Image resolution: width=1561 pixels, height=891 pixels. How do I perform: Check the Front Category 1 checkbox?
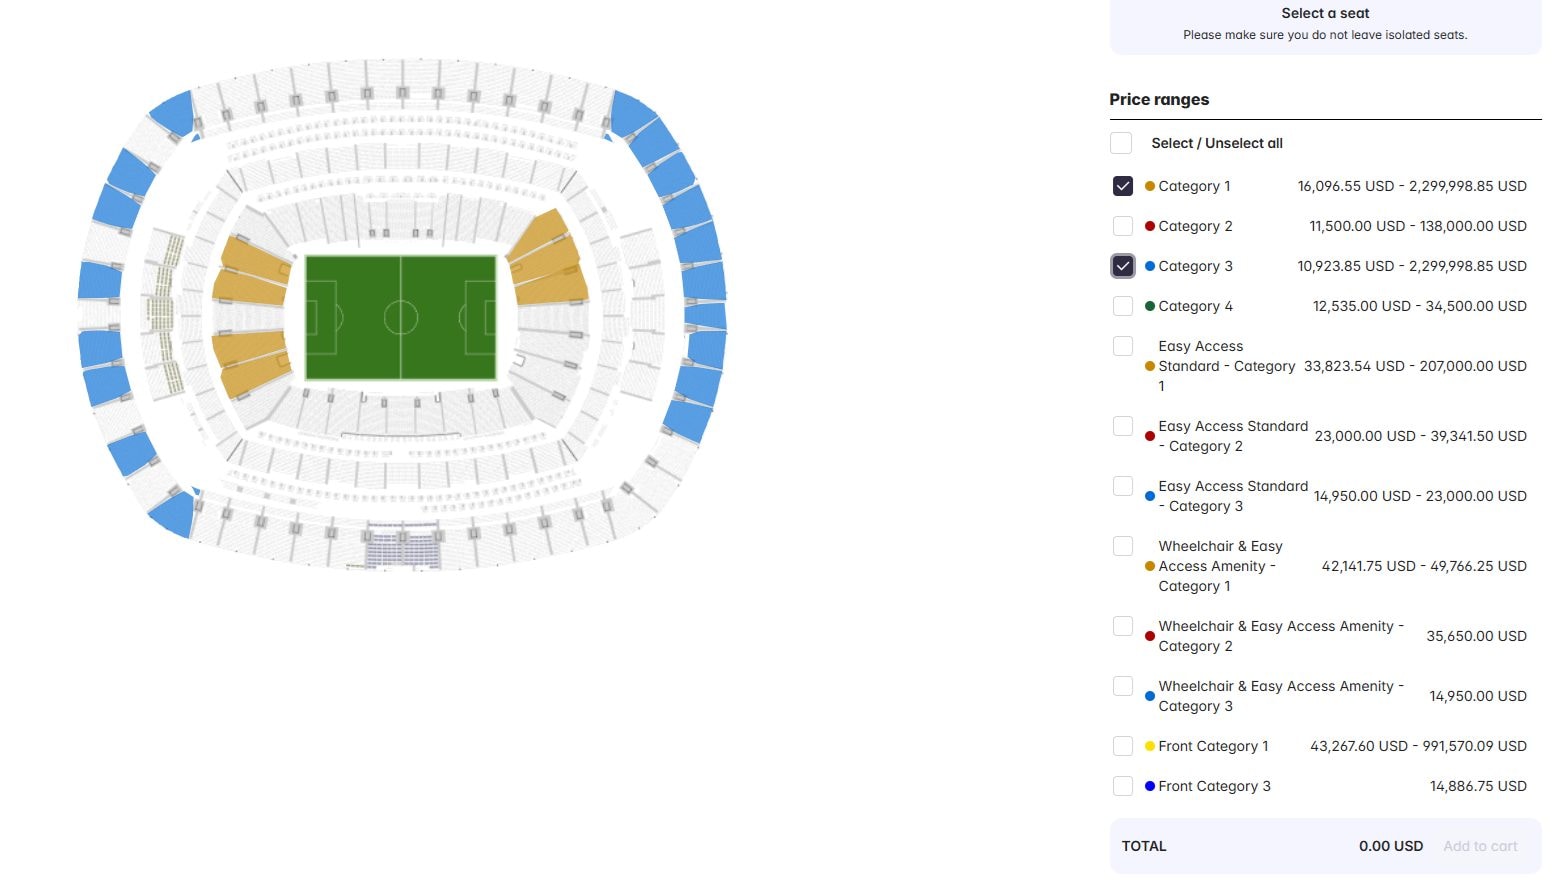[1122, 746]
